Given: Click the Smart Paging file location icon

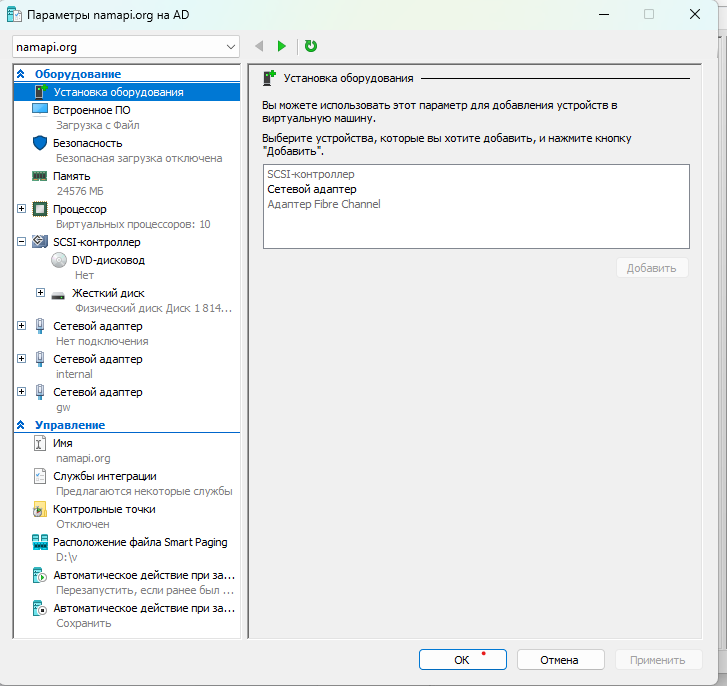Looking at the screenshot, I should pos(39,543).
